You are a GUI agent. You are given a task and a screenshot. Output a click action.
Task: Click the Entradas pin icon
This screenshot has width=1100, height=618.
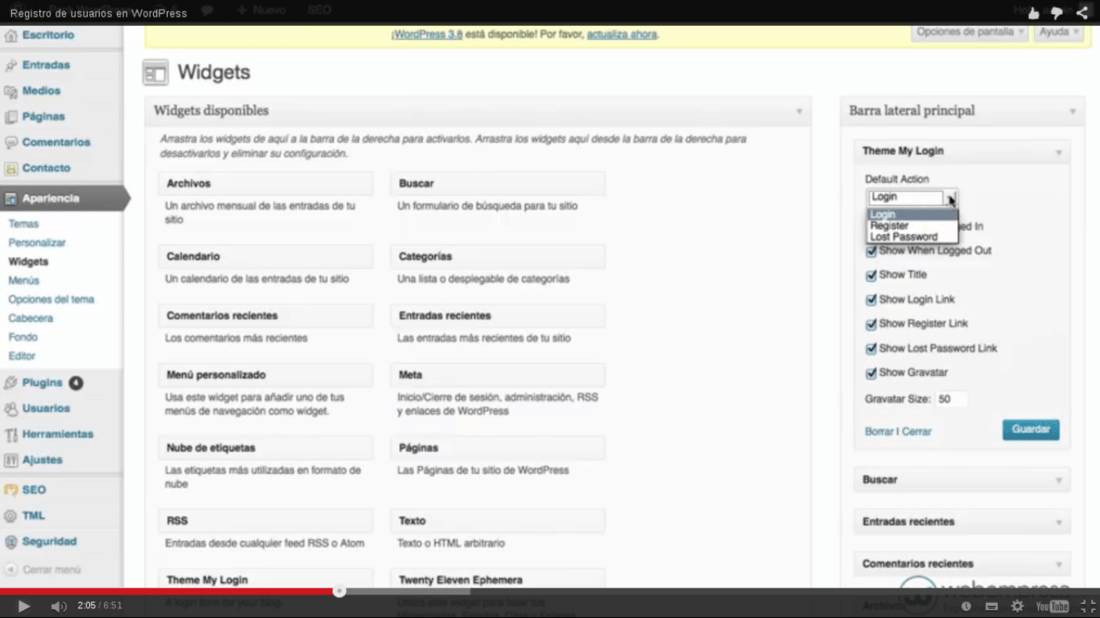click(11, 65)
